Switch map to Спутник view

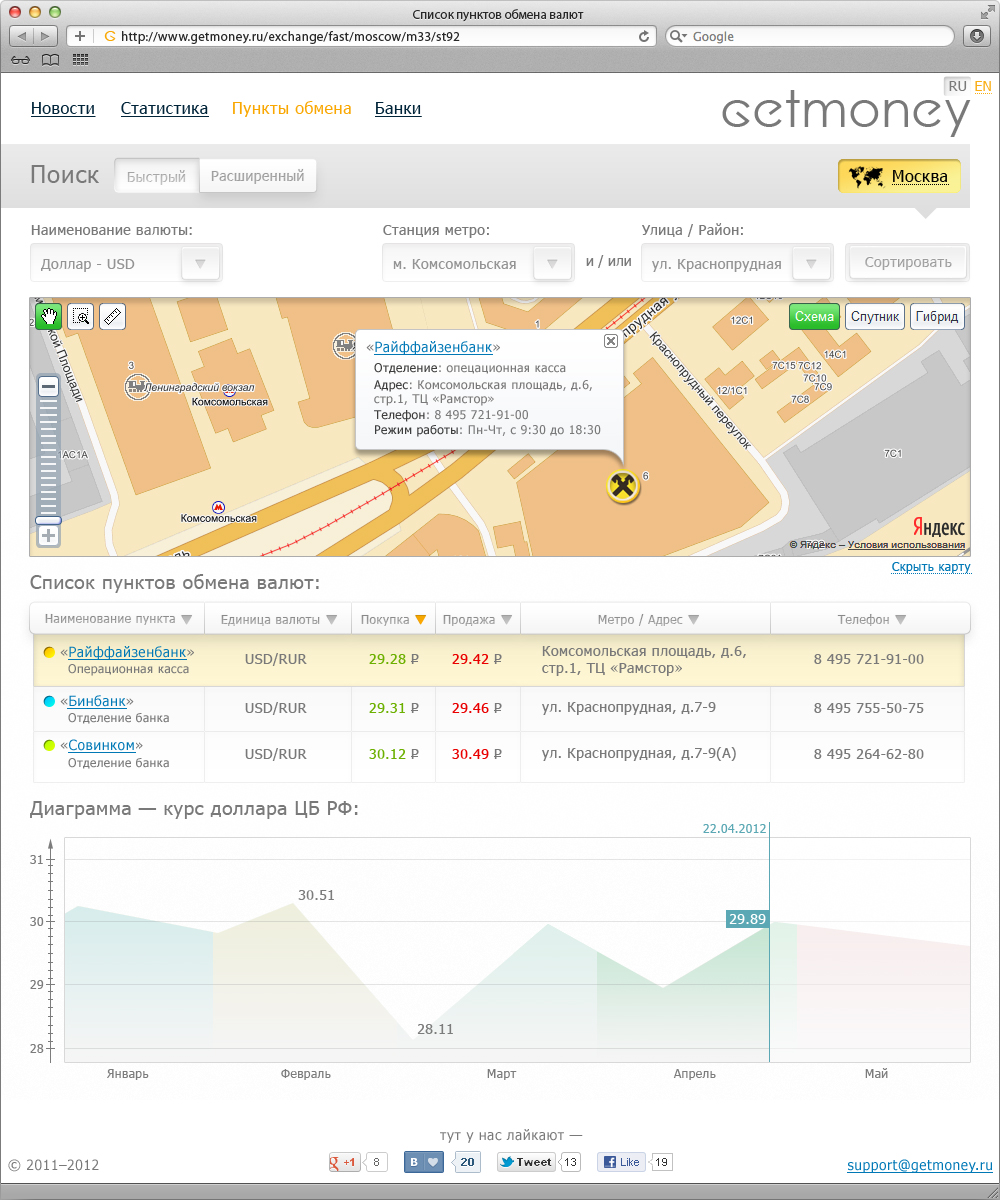(x=875, y=317)
